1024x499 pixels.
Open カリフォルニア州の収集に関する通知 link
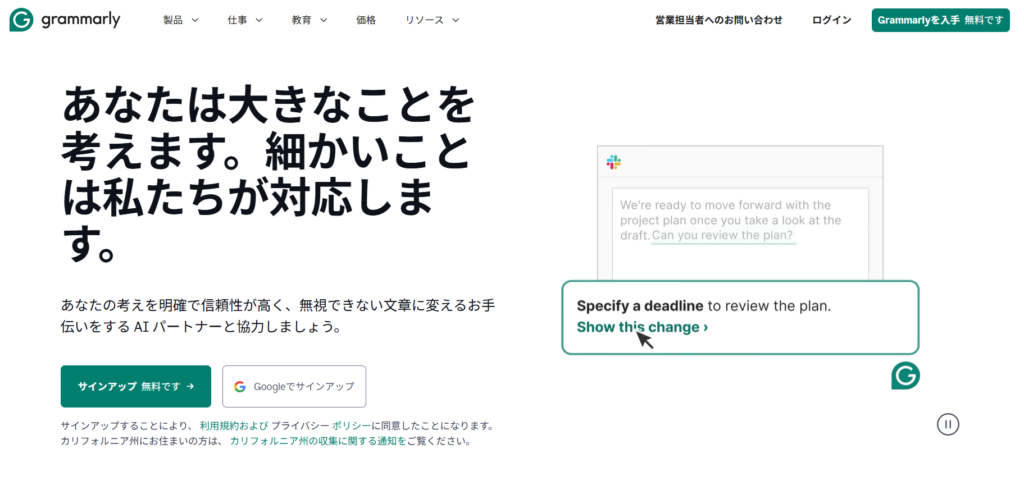317,441
